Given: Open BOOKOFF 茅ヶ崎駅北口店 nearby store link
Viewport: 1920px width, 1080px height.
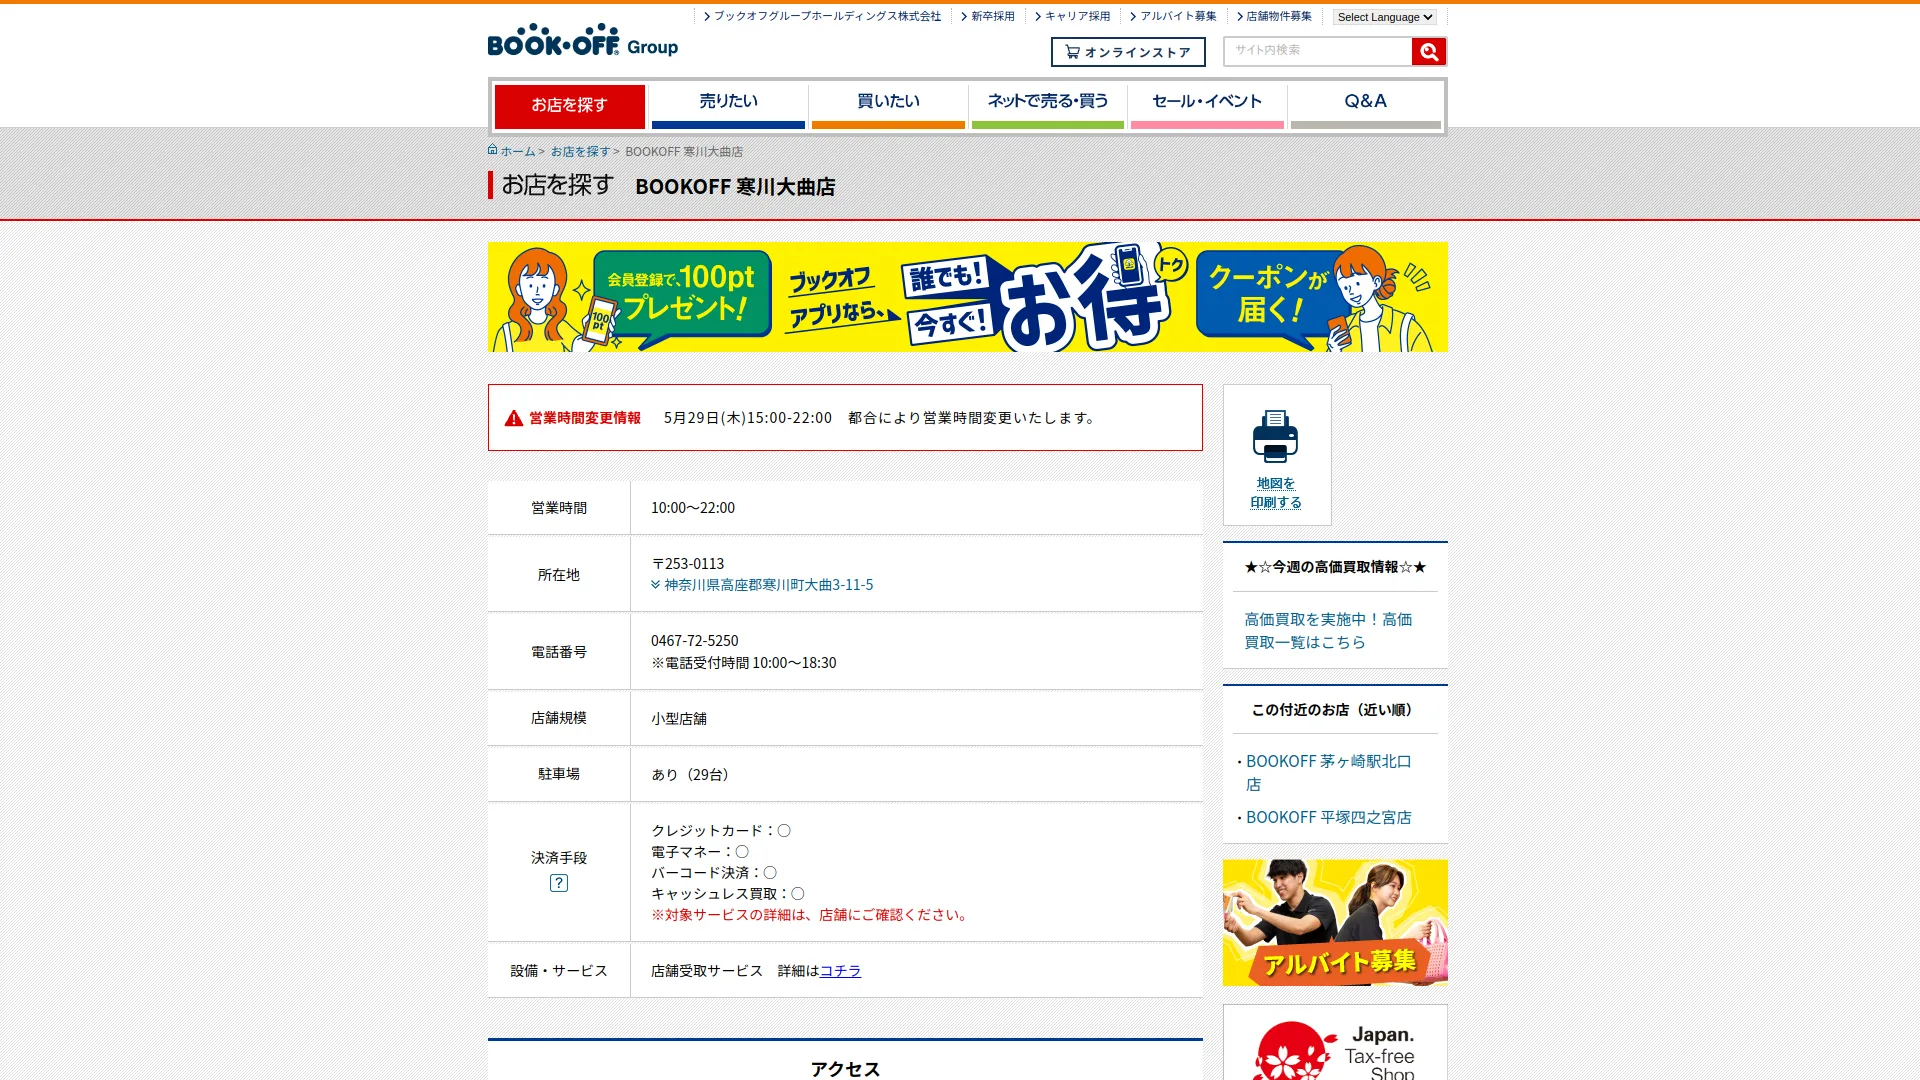Looking at the screenshot, I should (1328, 773).
